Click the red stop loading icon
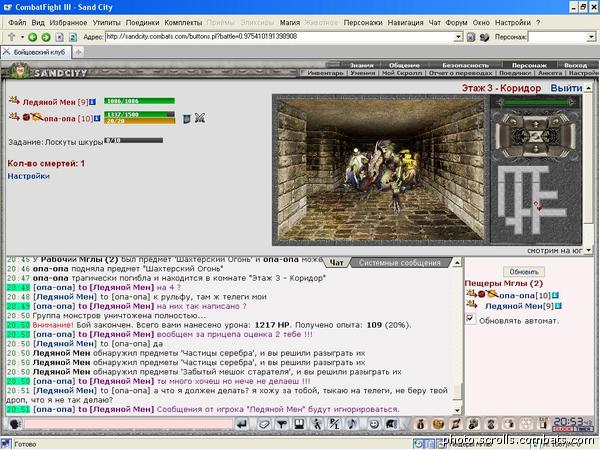The width and height of the screenshot is (600, 450). point(59,37)
